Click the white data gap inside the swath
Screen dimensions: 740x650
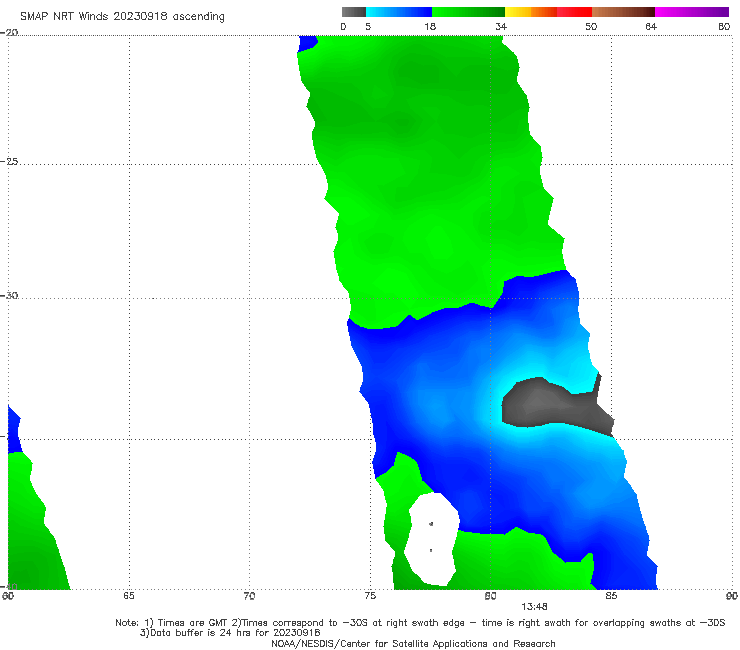(433, 538)
